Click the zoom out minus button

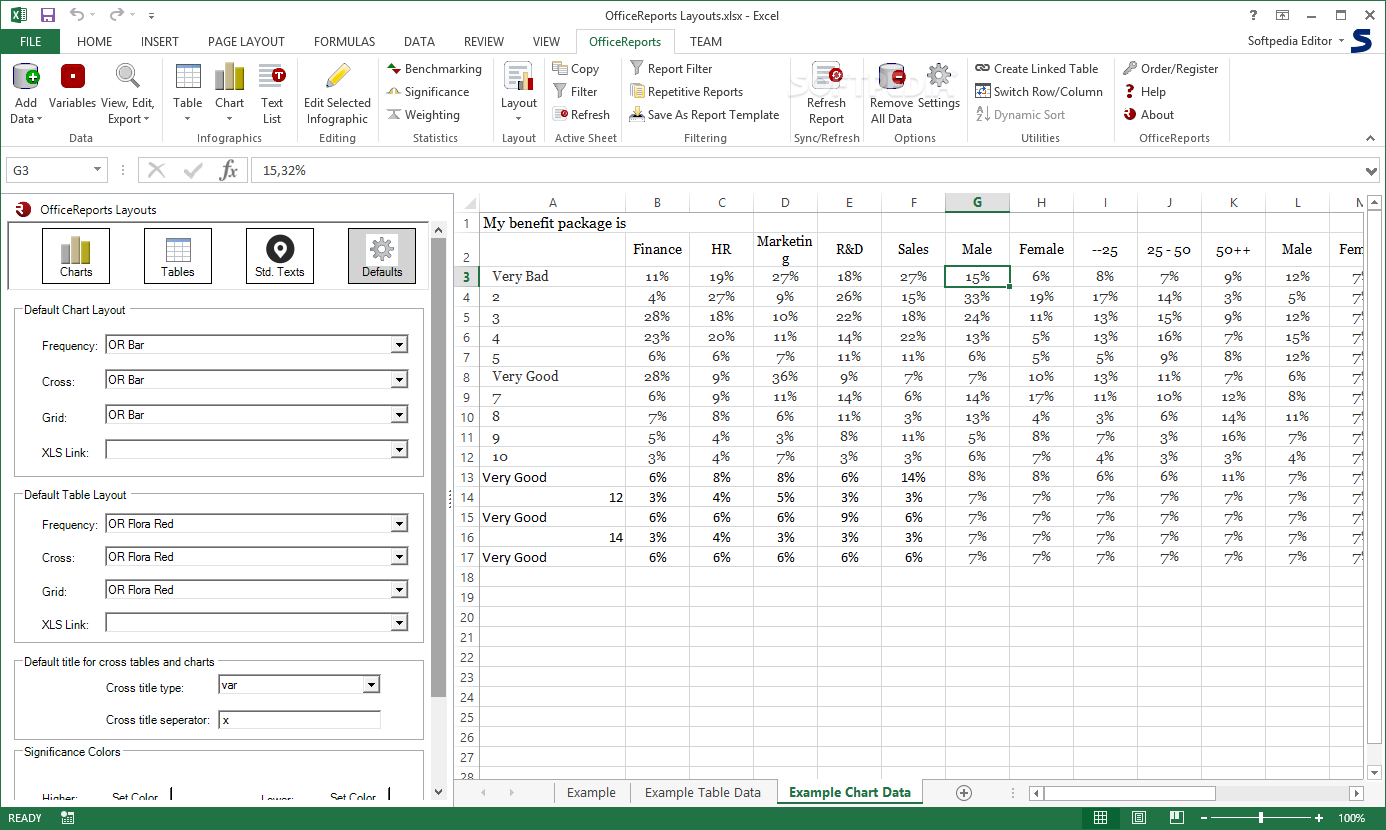coord(1203,818)
